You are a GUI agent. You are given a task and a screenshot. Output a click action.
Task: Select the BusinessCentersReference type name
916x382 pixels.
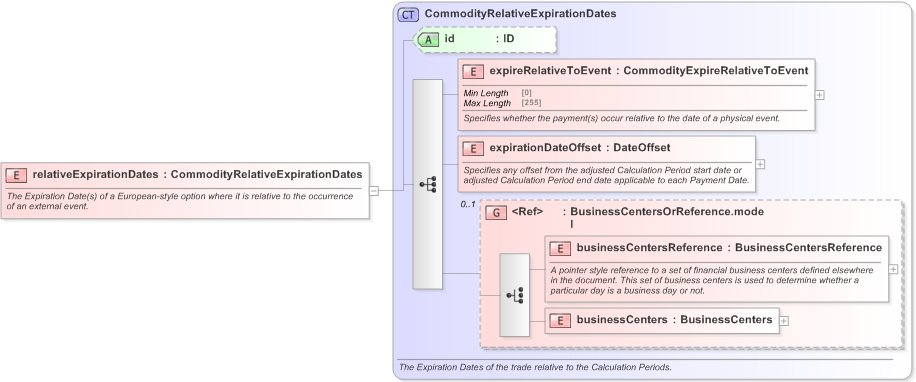[x=809, y=248]
